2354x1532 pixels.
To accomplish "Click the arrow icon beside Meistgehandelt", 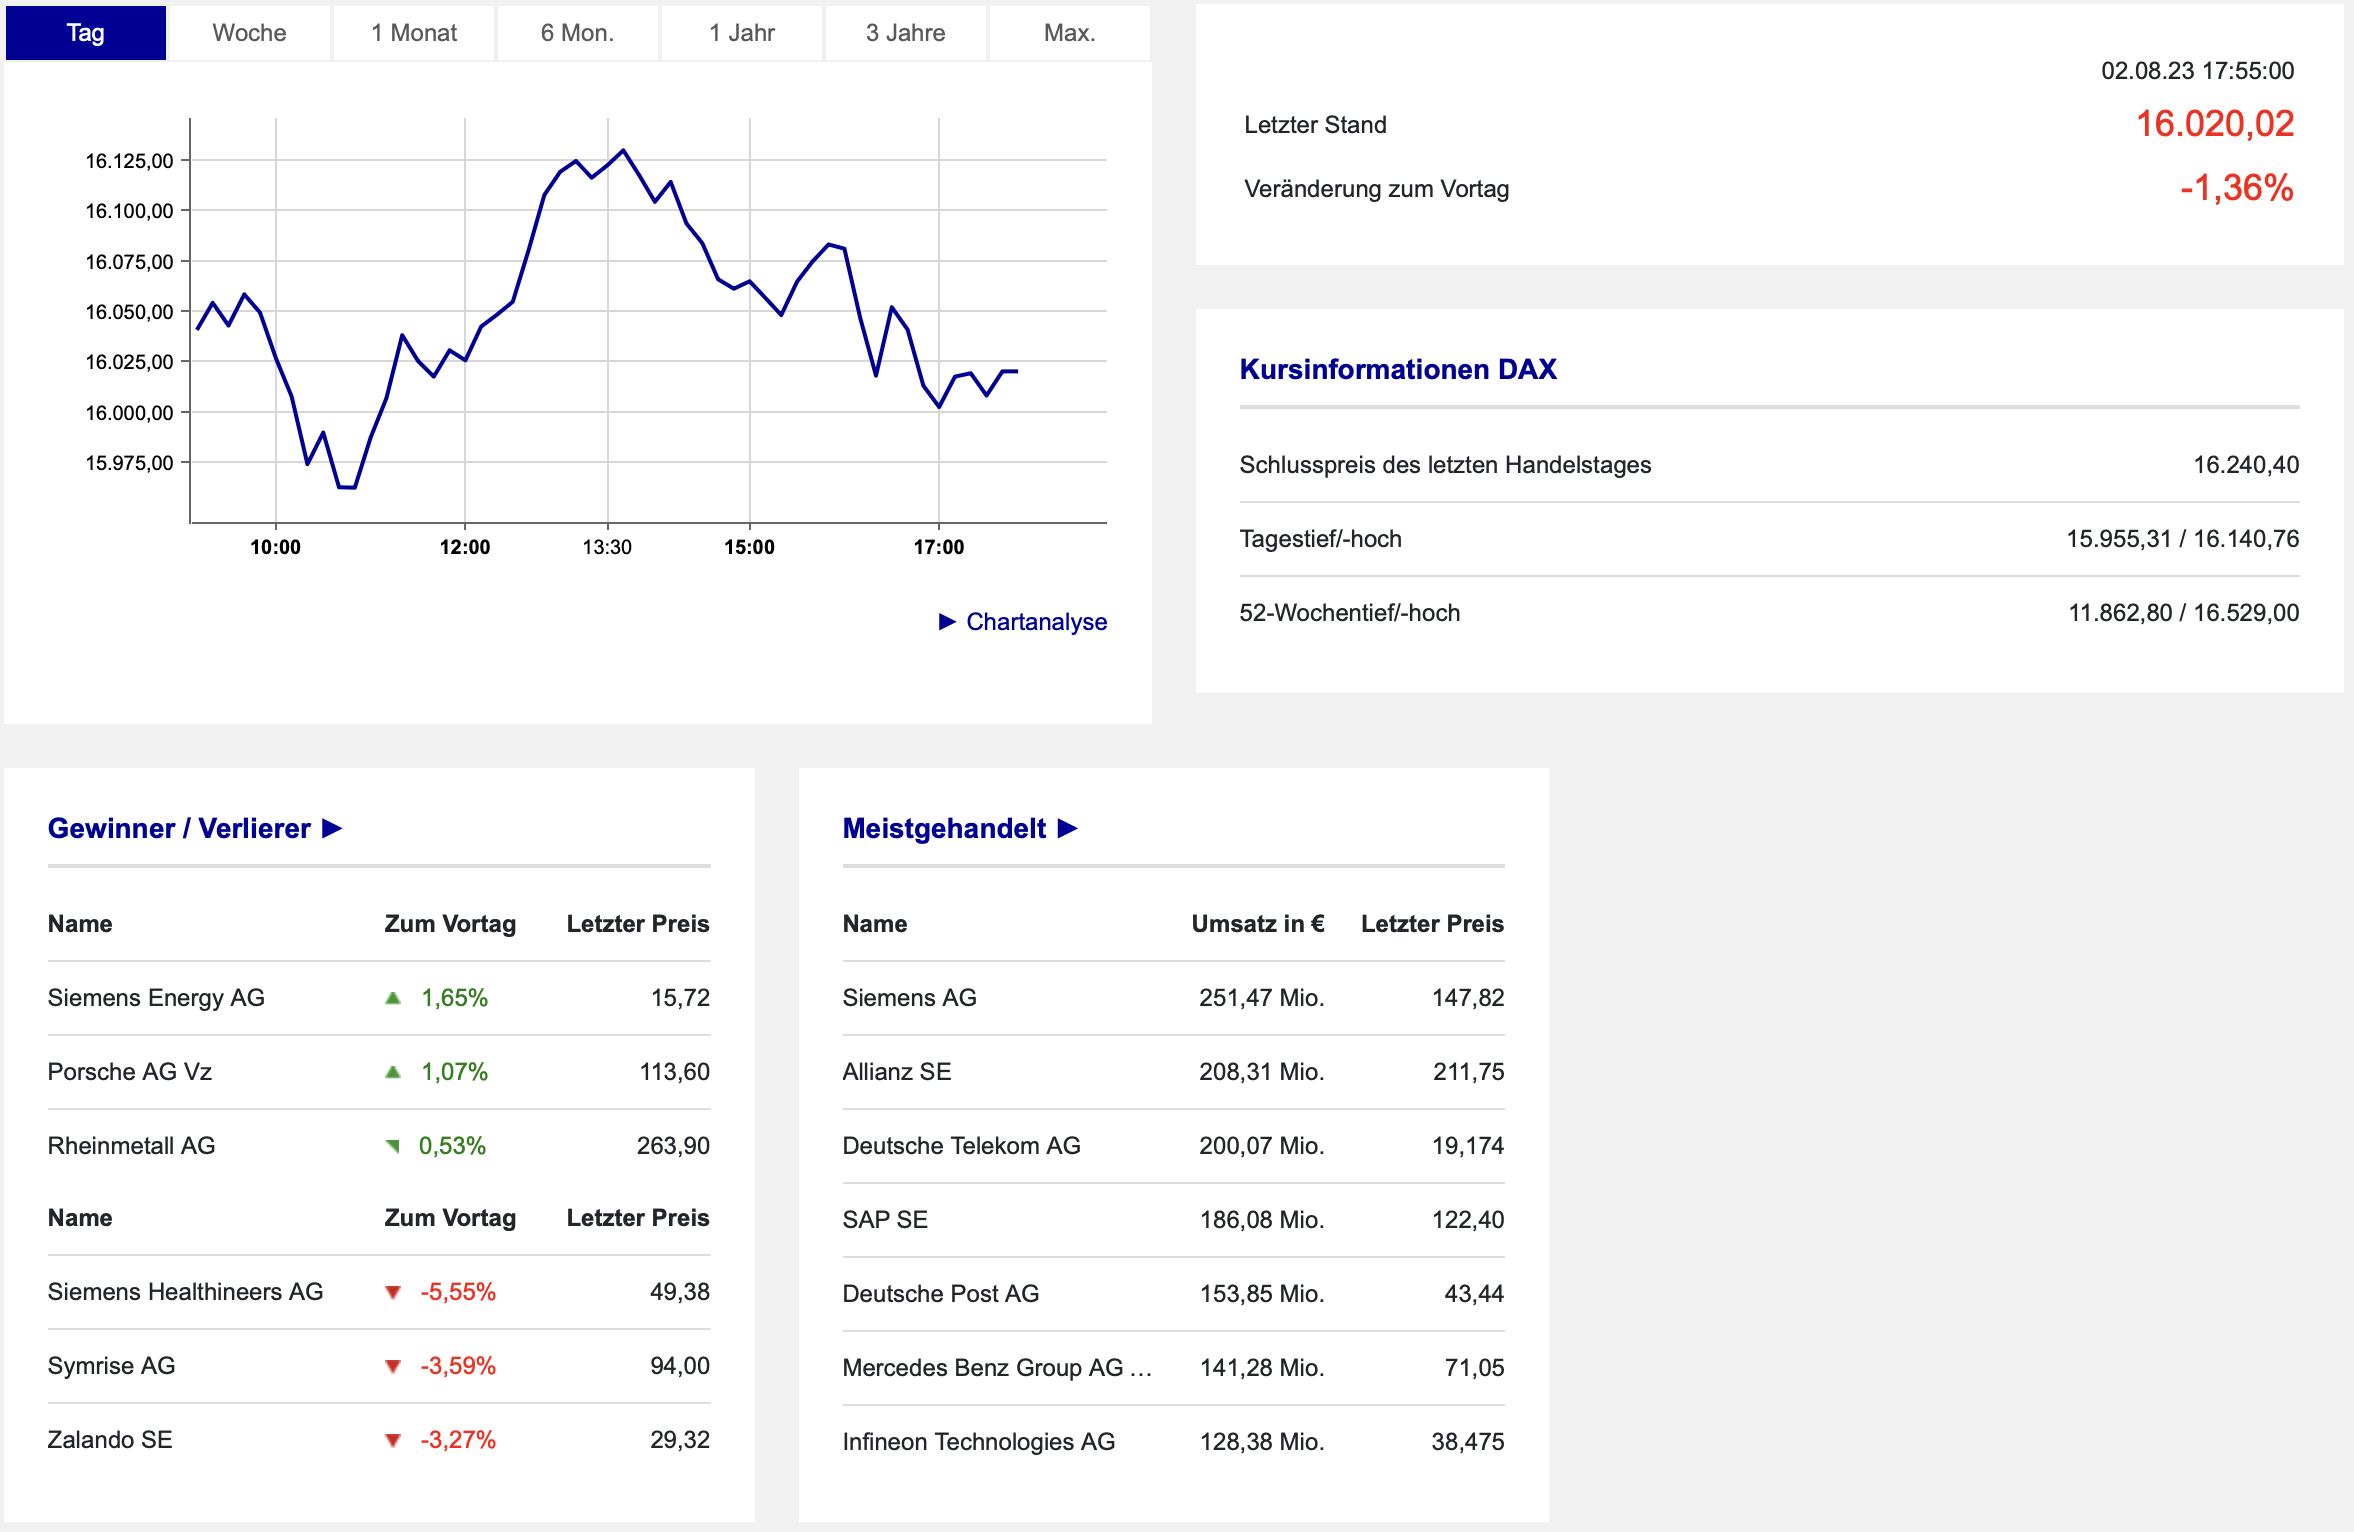I will pos(1067,829).
